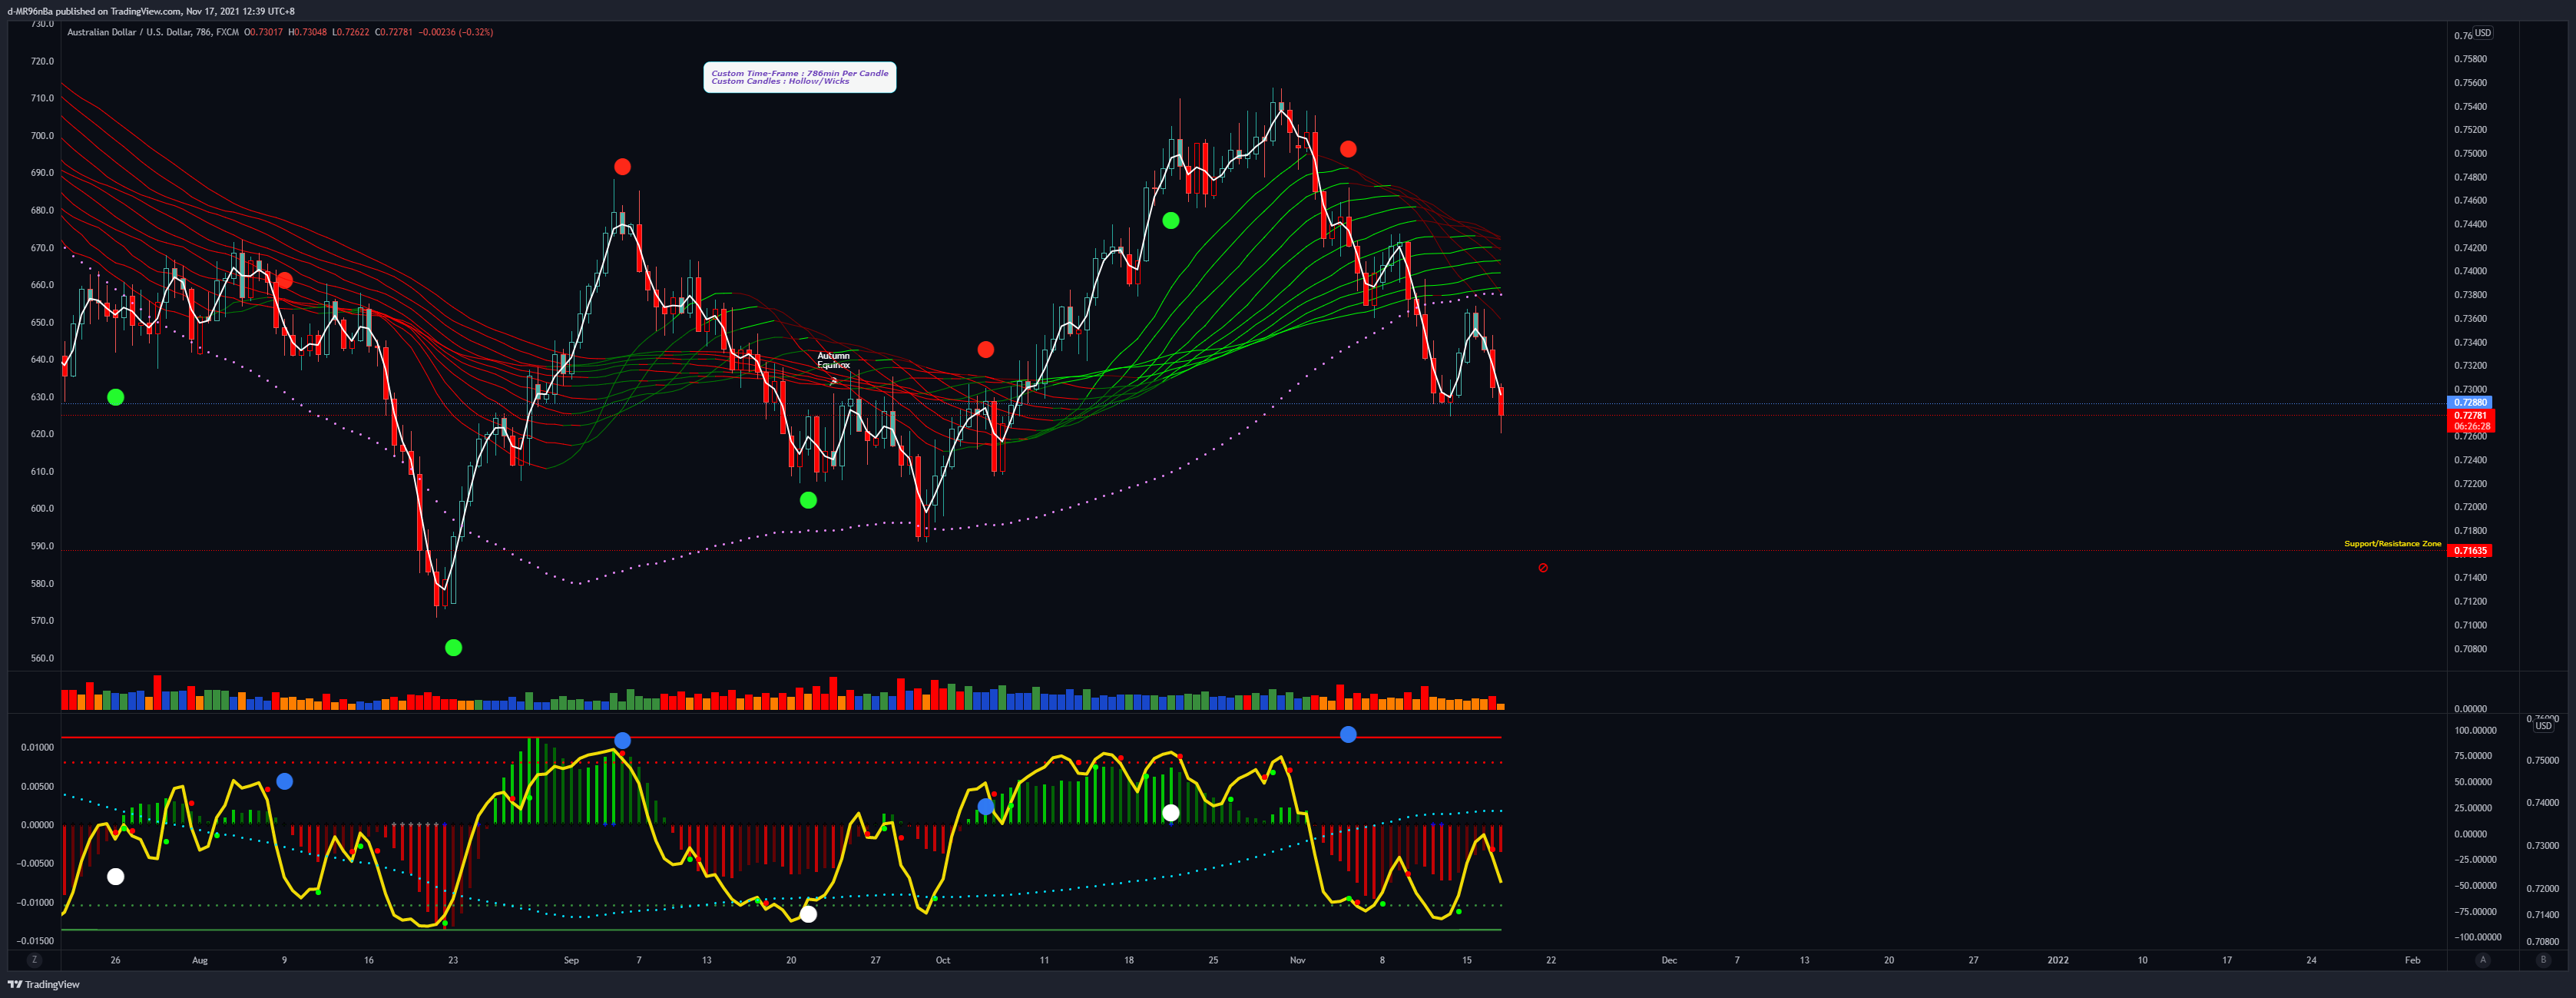The image size is (2576, 998).
Task: Click the 100.00000 level on the oscillator axis
Action: point(2475,731)
